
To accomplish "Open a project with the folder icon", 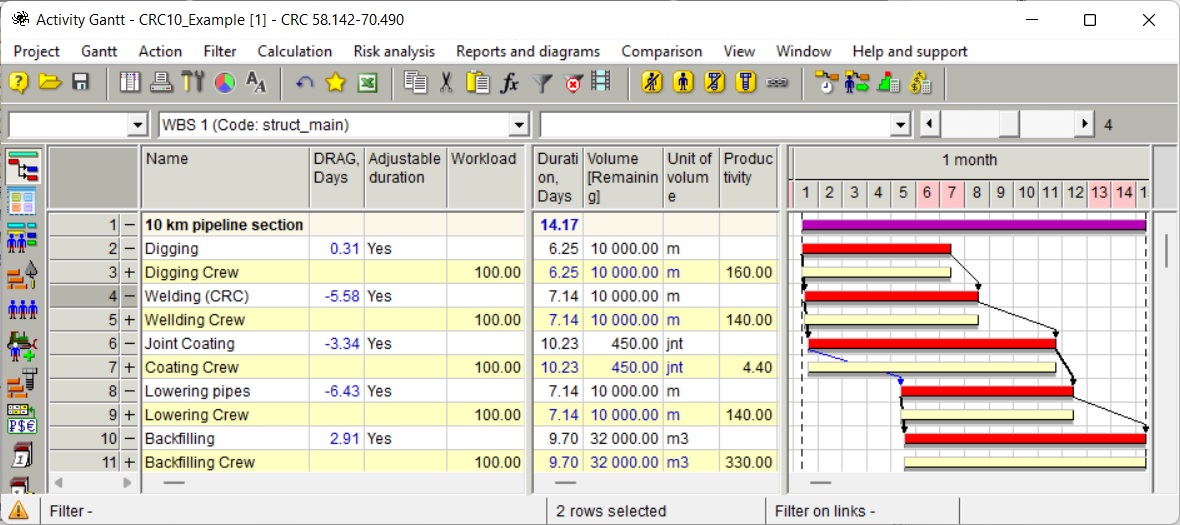I will click(50, 82).
